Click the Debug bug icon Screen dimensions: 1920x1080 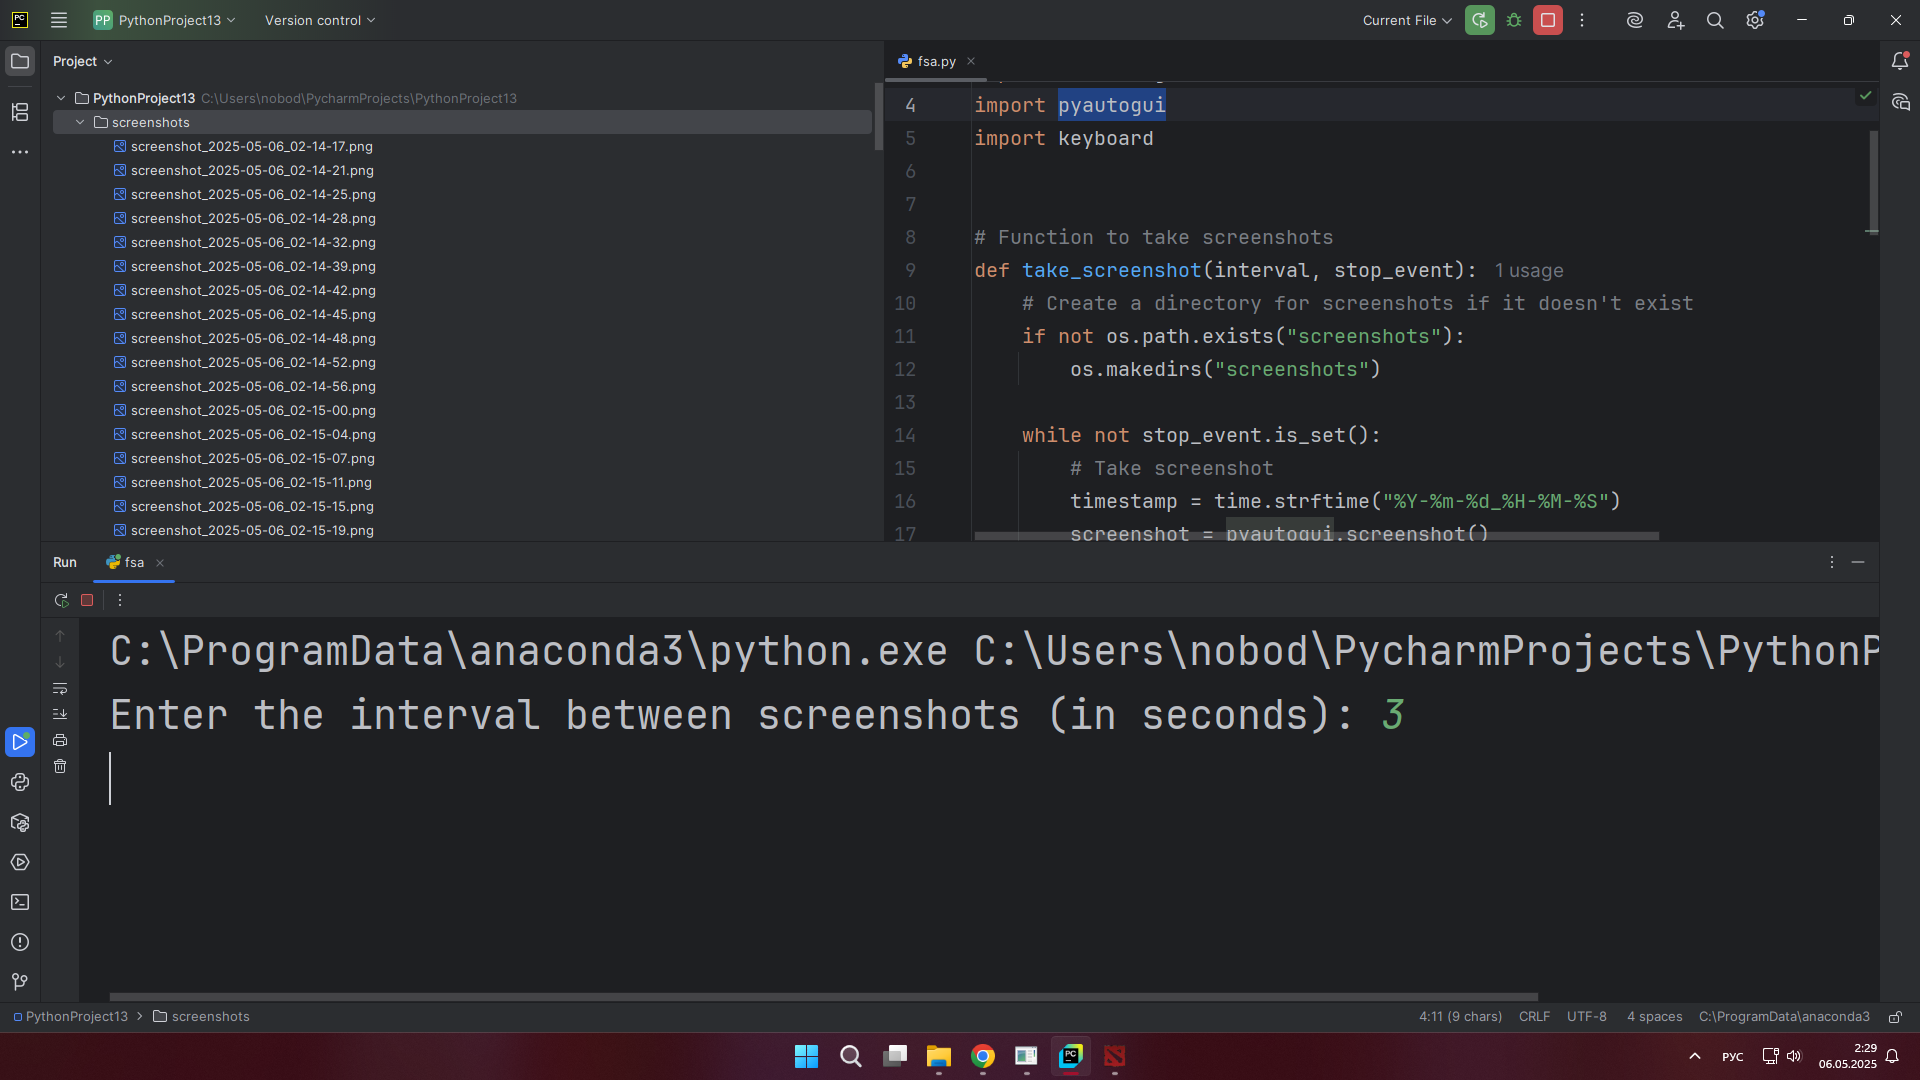click(x=1514, y=20)
